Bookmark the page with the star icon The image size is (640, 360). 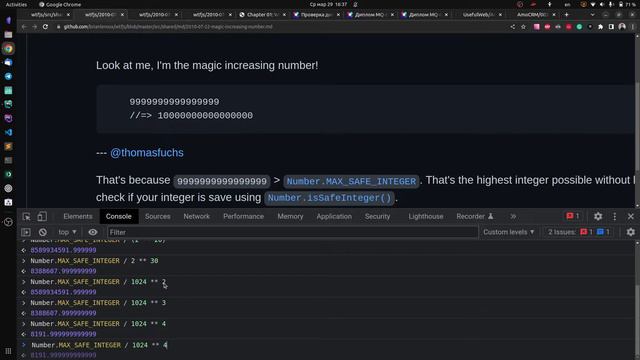[x=523, y=27]
